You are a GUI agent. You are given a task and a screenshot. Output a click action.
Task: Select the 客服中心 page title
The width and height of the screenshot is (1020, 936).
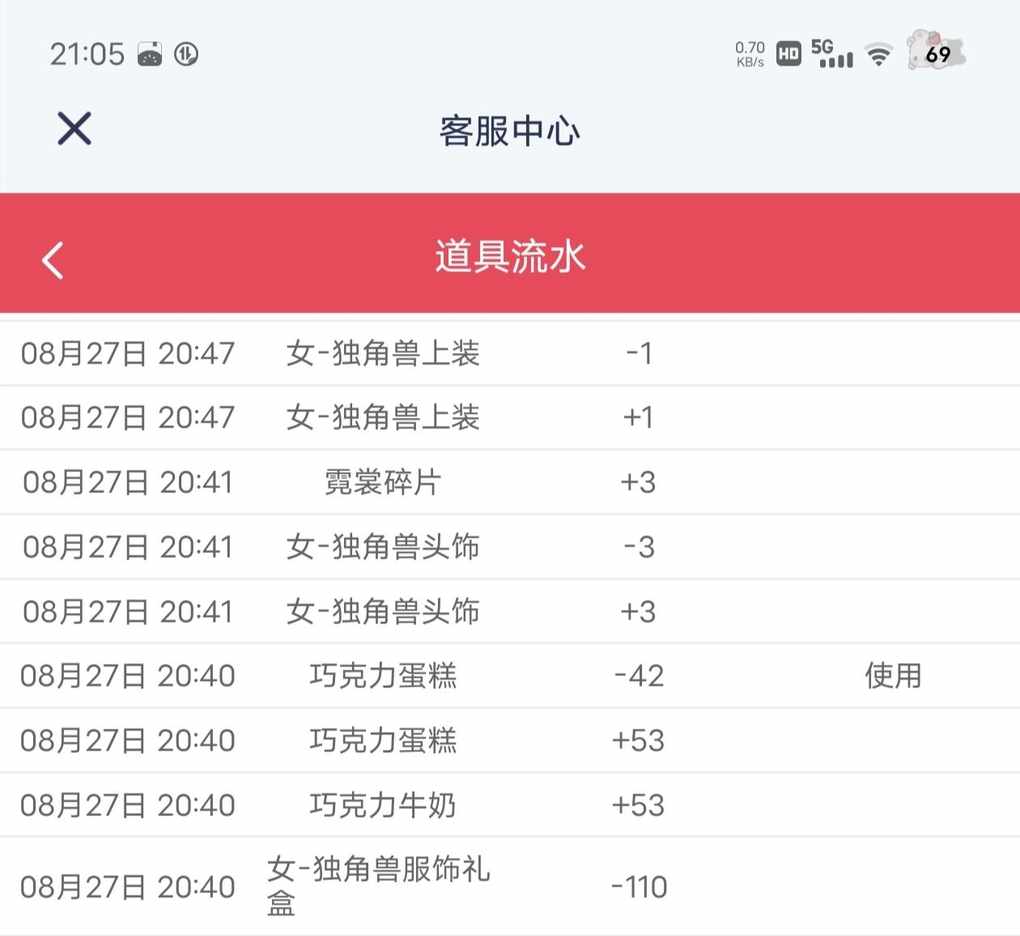tap(509, 131)
